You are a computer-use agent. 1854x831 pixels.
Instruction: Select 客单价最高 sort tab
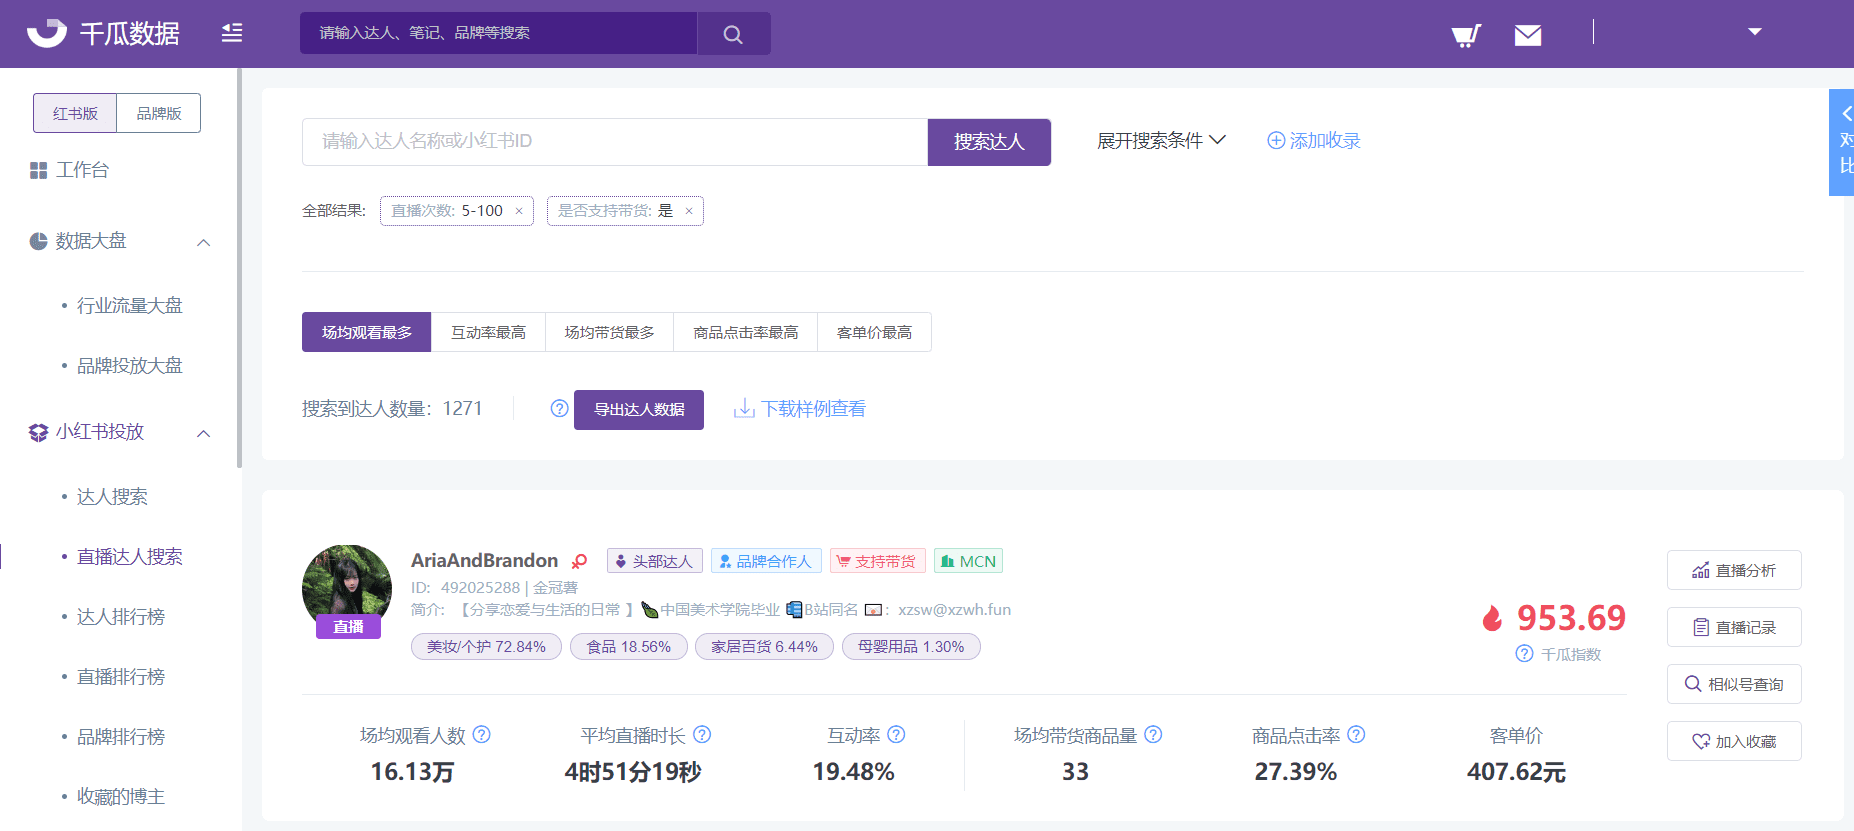874,332
